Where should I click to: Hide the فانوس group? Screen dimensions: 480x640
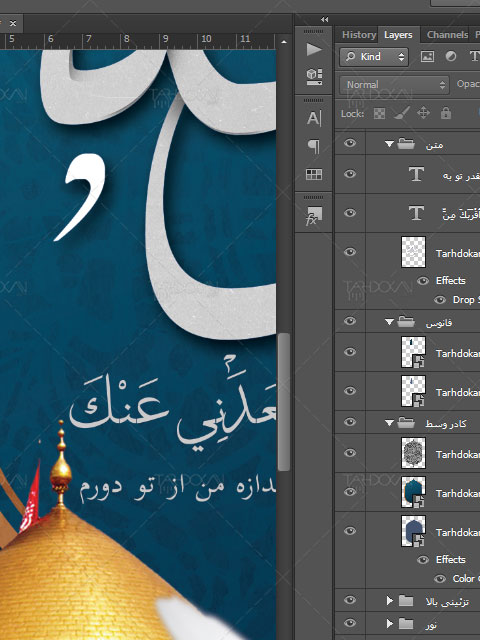pos(350,321)
